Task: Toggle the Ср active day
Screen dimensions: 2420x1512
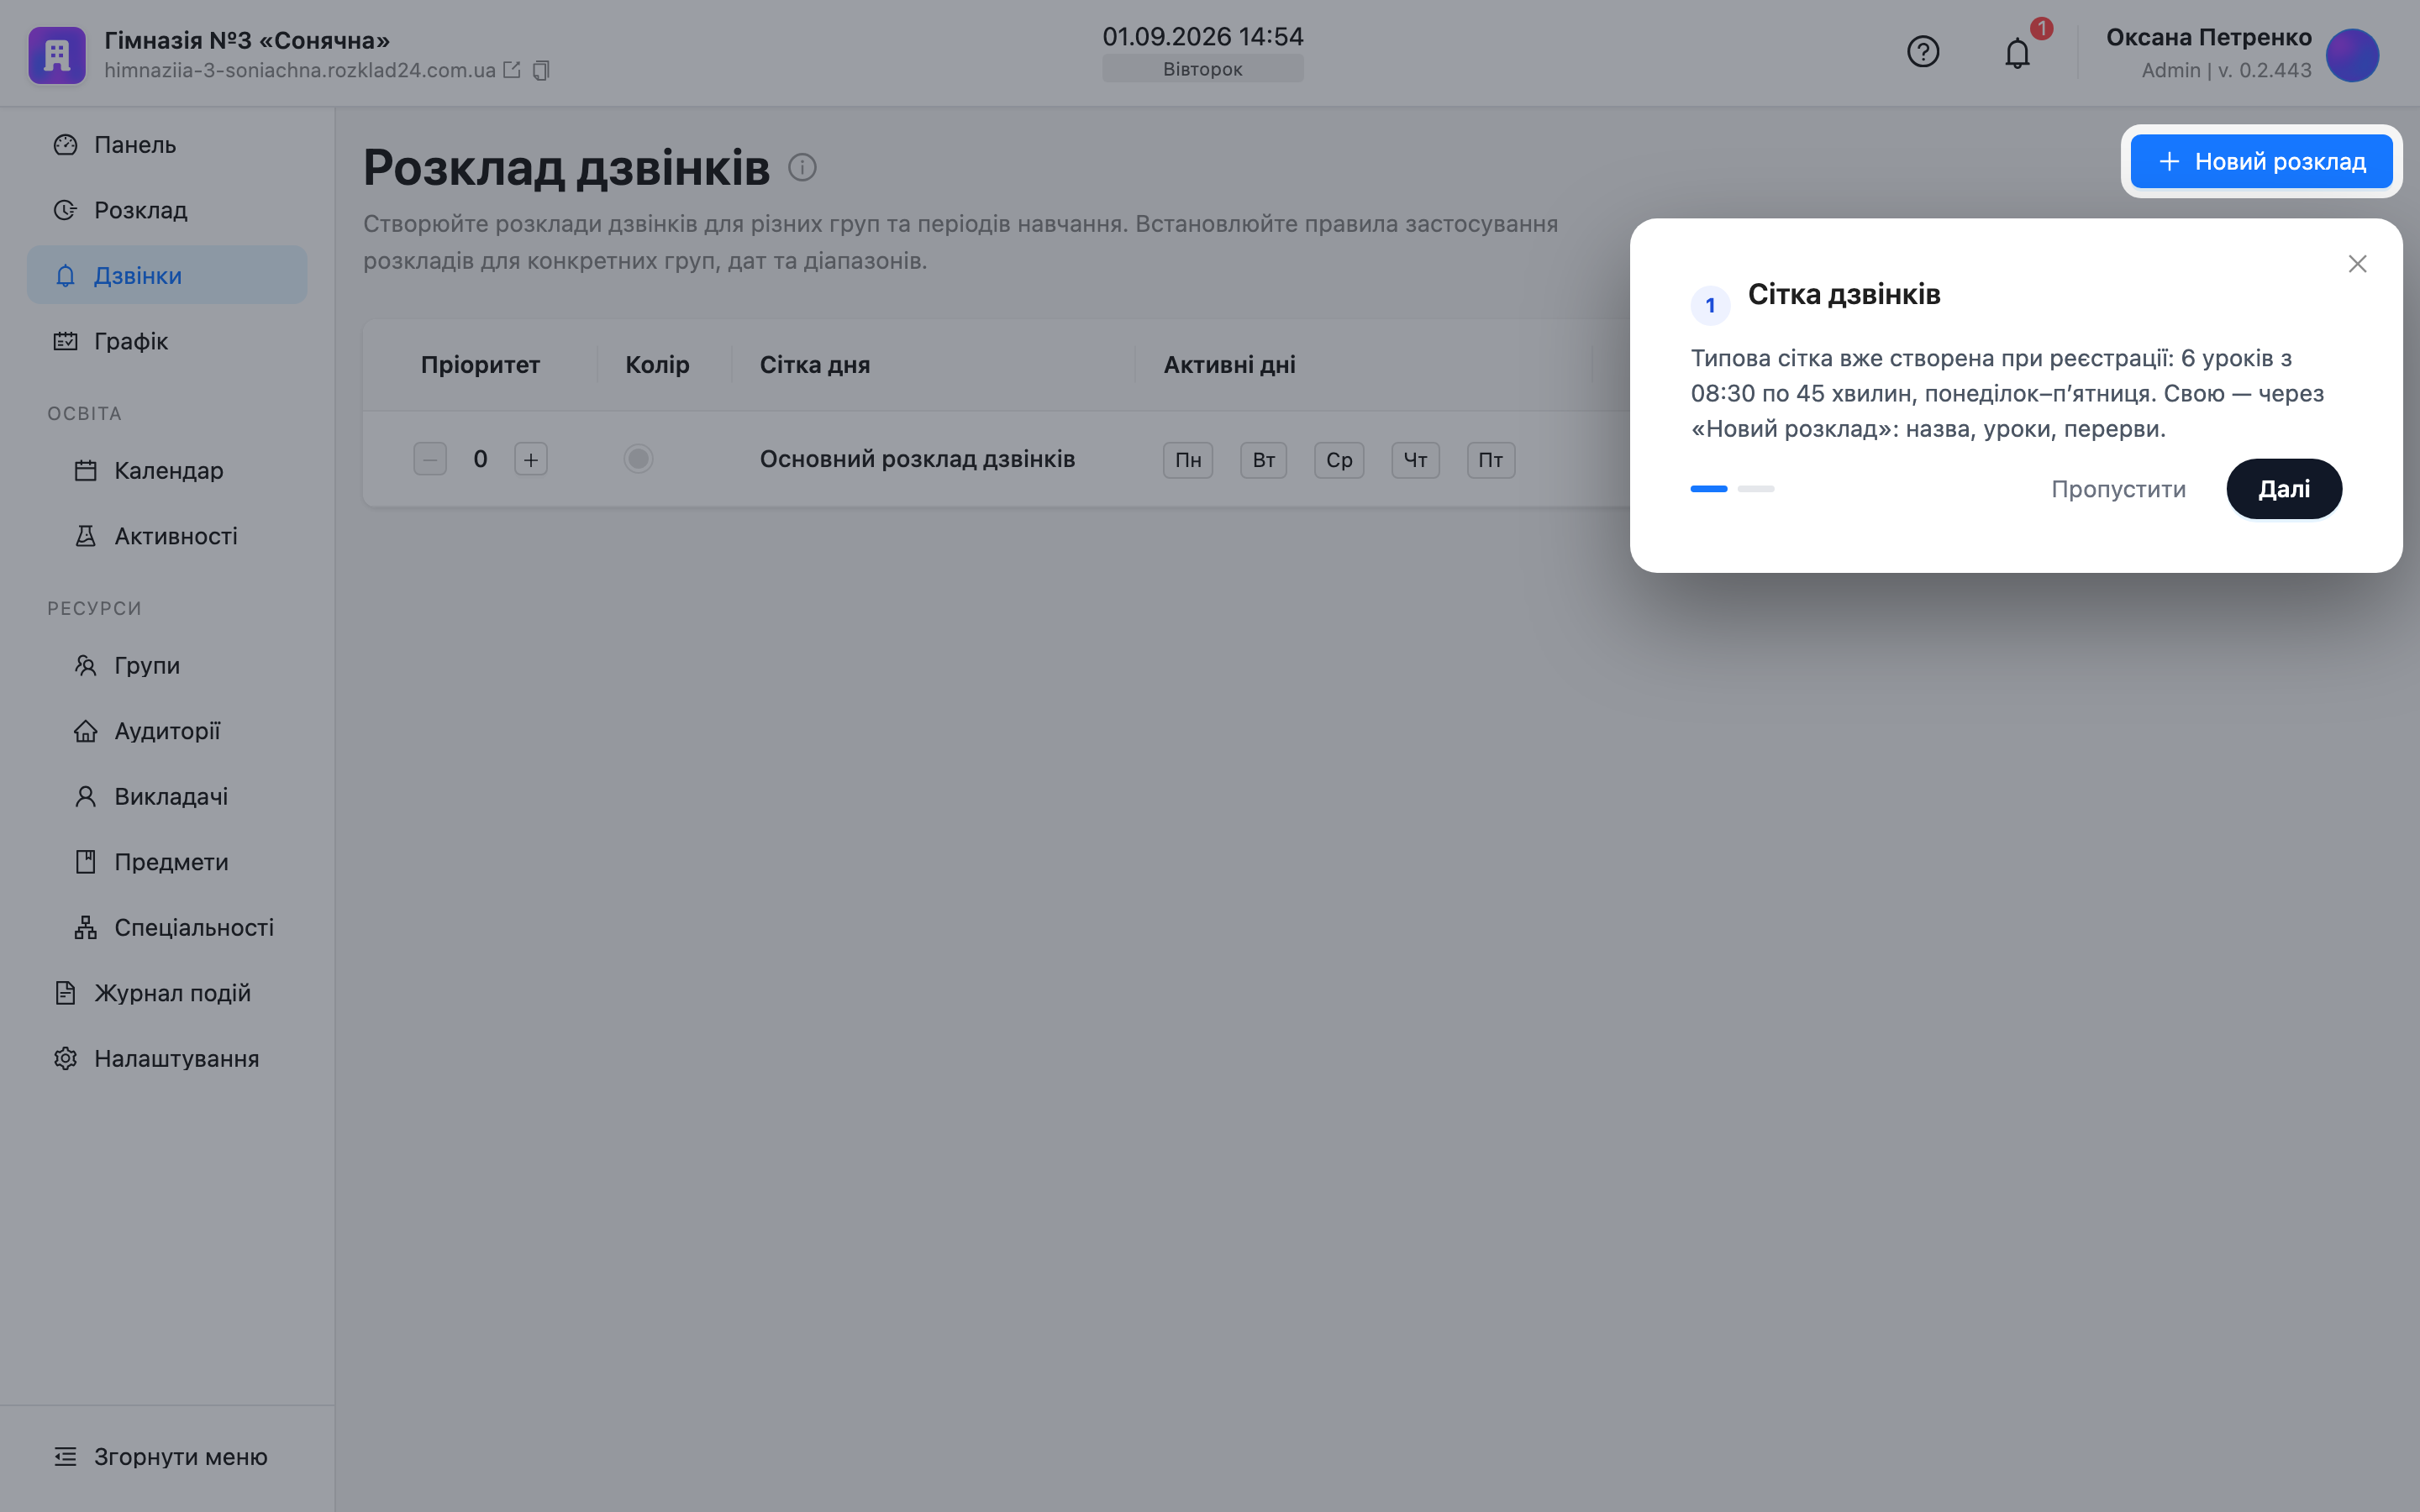Action: (1339, 460)
